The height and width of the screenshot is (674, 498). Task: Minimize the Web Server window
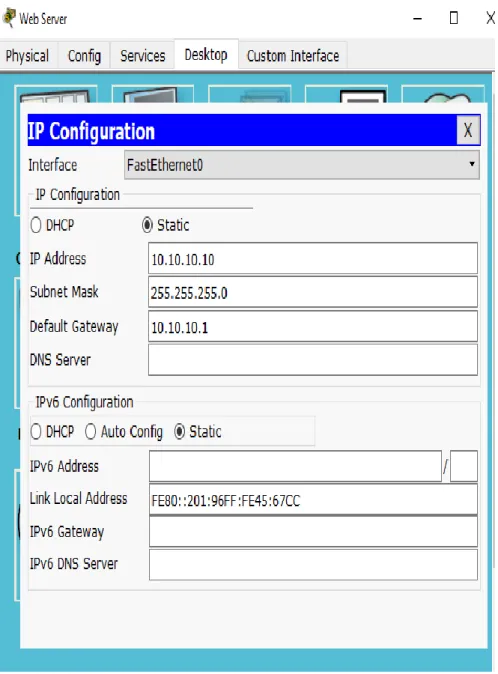pos(417,18)
